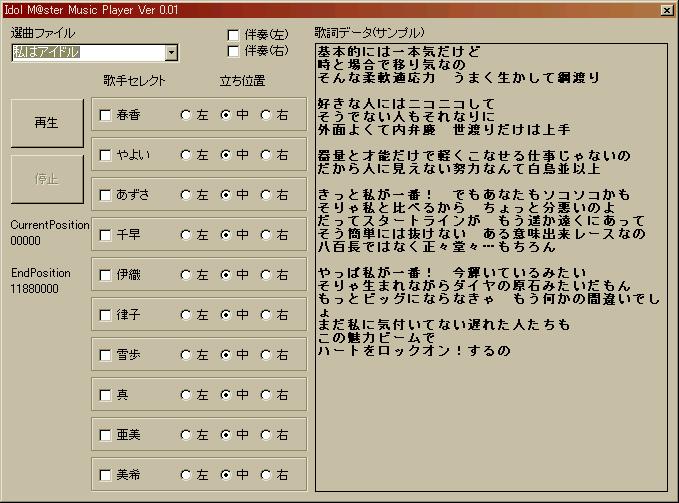Screen dimensions: 679x503
Task: Choose 左 position for 律子
Action: (186, 315)
